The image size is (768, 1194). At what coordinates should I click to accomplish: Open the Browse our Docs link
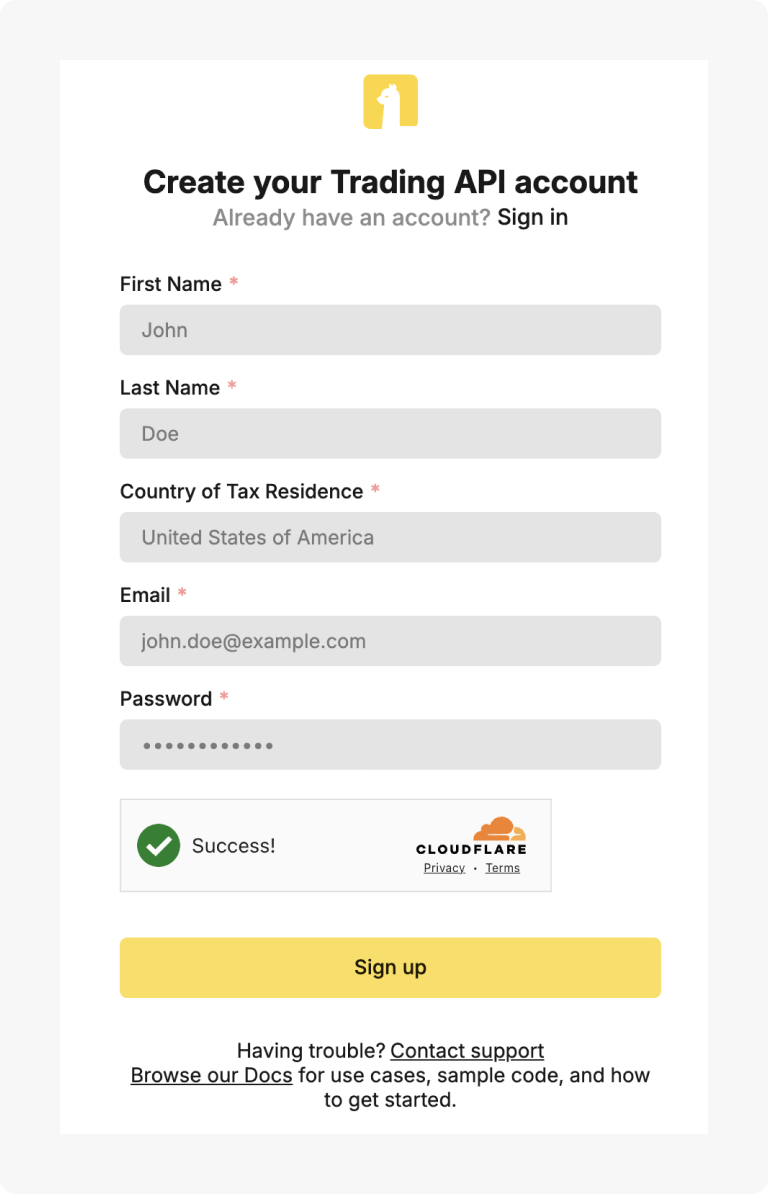click(x=211, y=1076)
